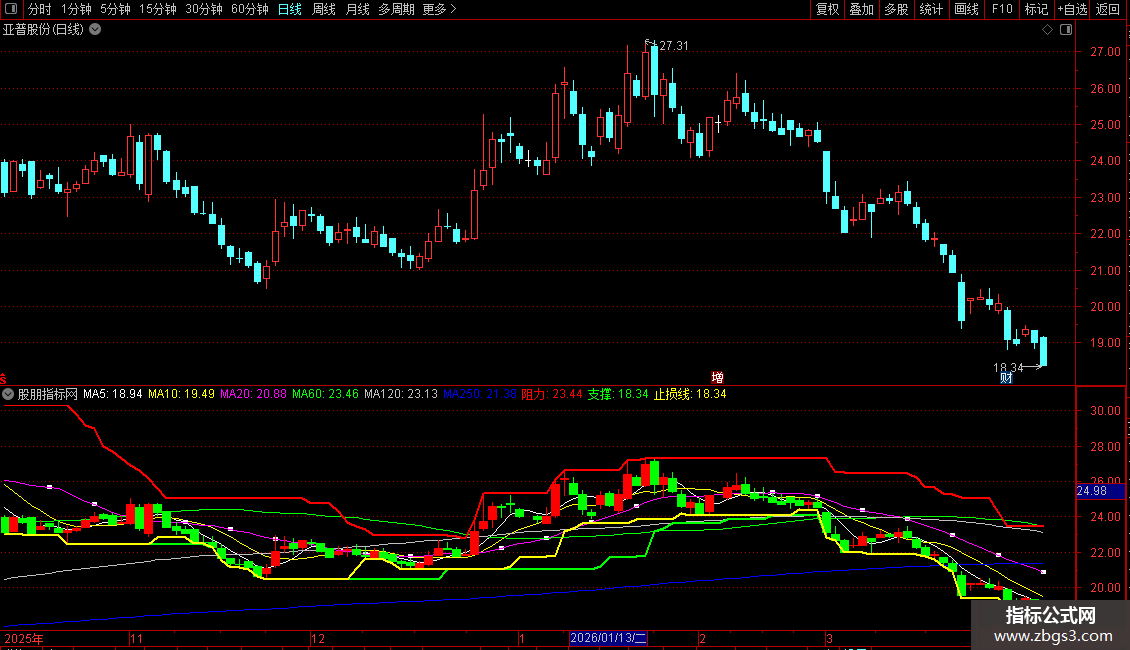Click the diamond icon above price axis
Image resolution: width=1130 pixels, height=650 pixels.
(x=1048, y=30)
